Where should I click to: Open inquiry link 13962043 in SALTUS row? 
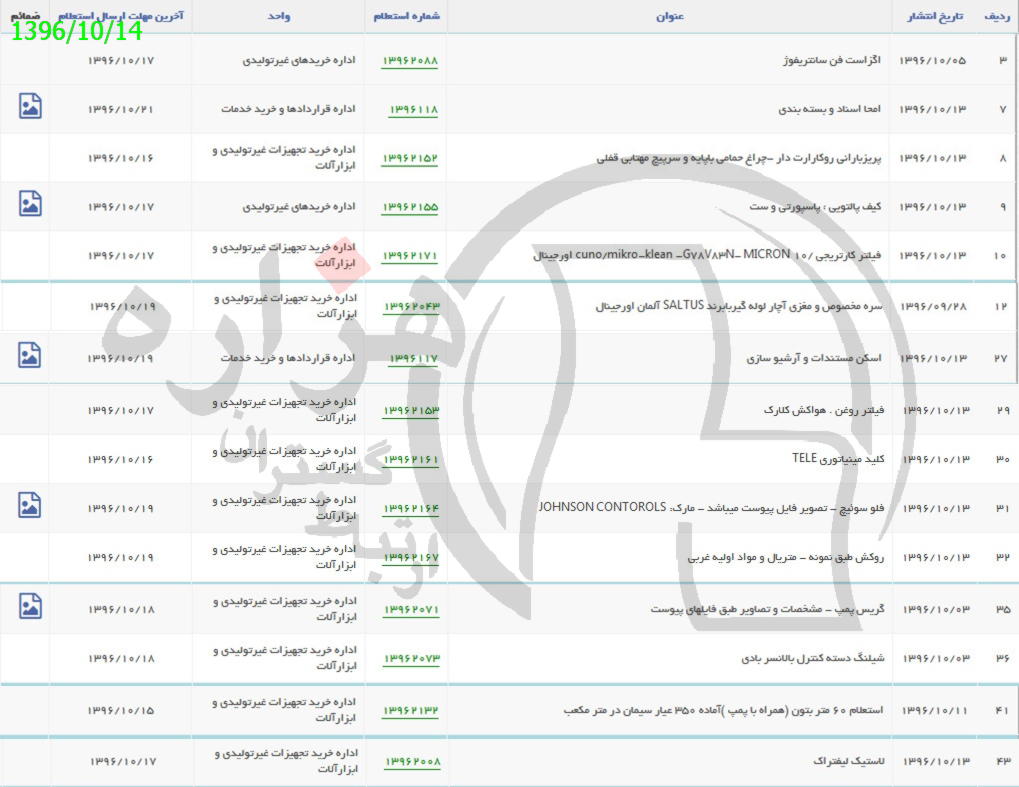click(x=410, y=307)
